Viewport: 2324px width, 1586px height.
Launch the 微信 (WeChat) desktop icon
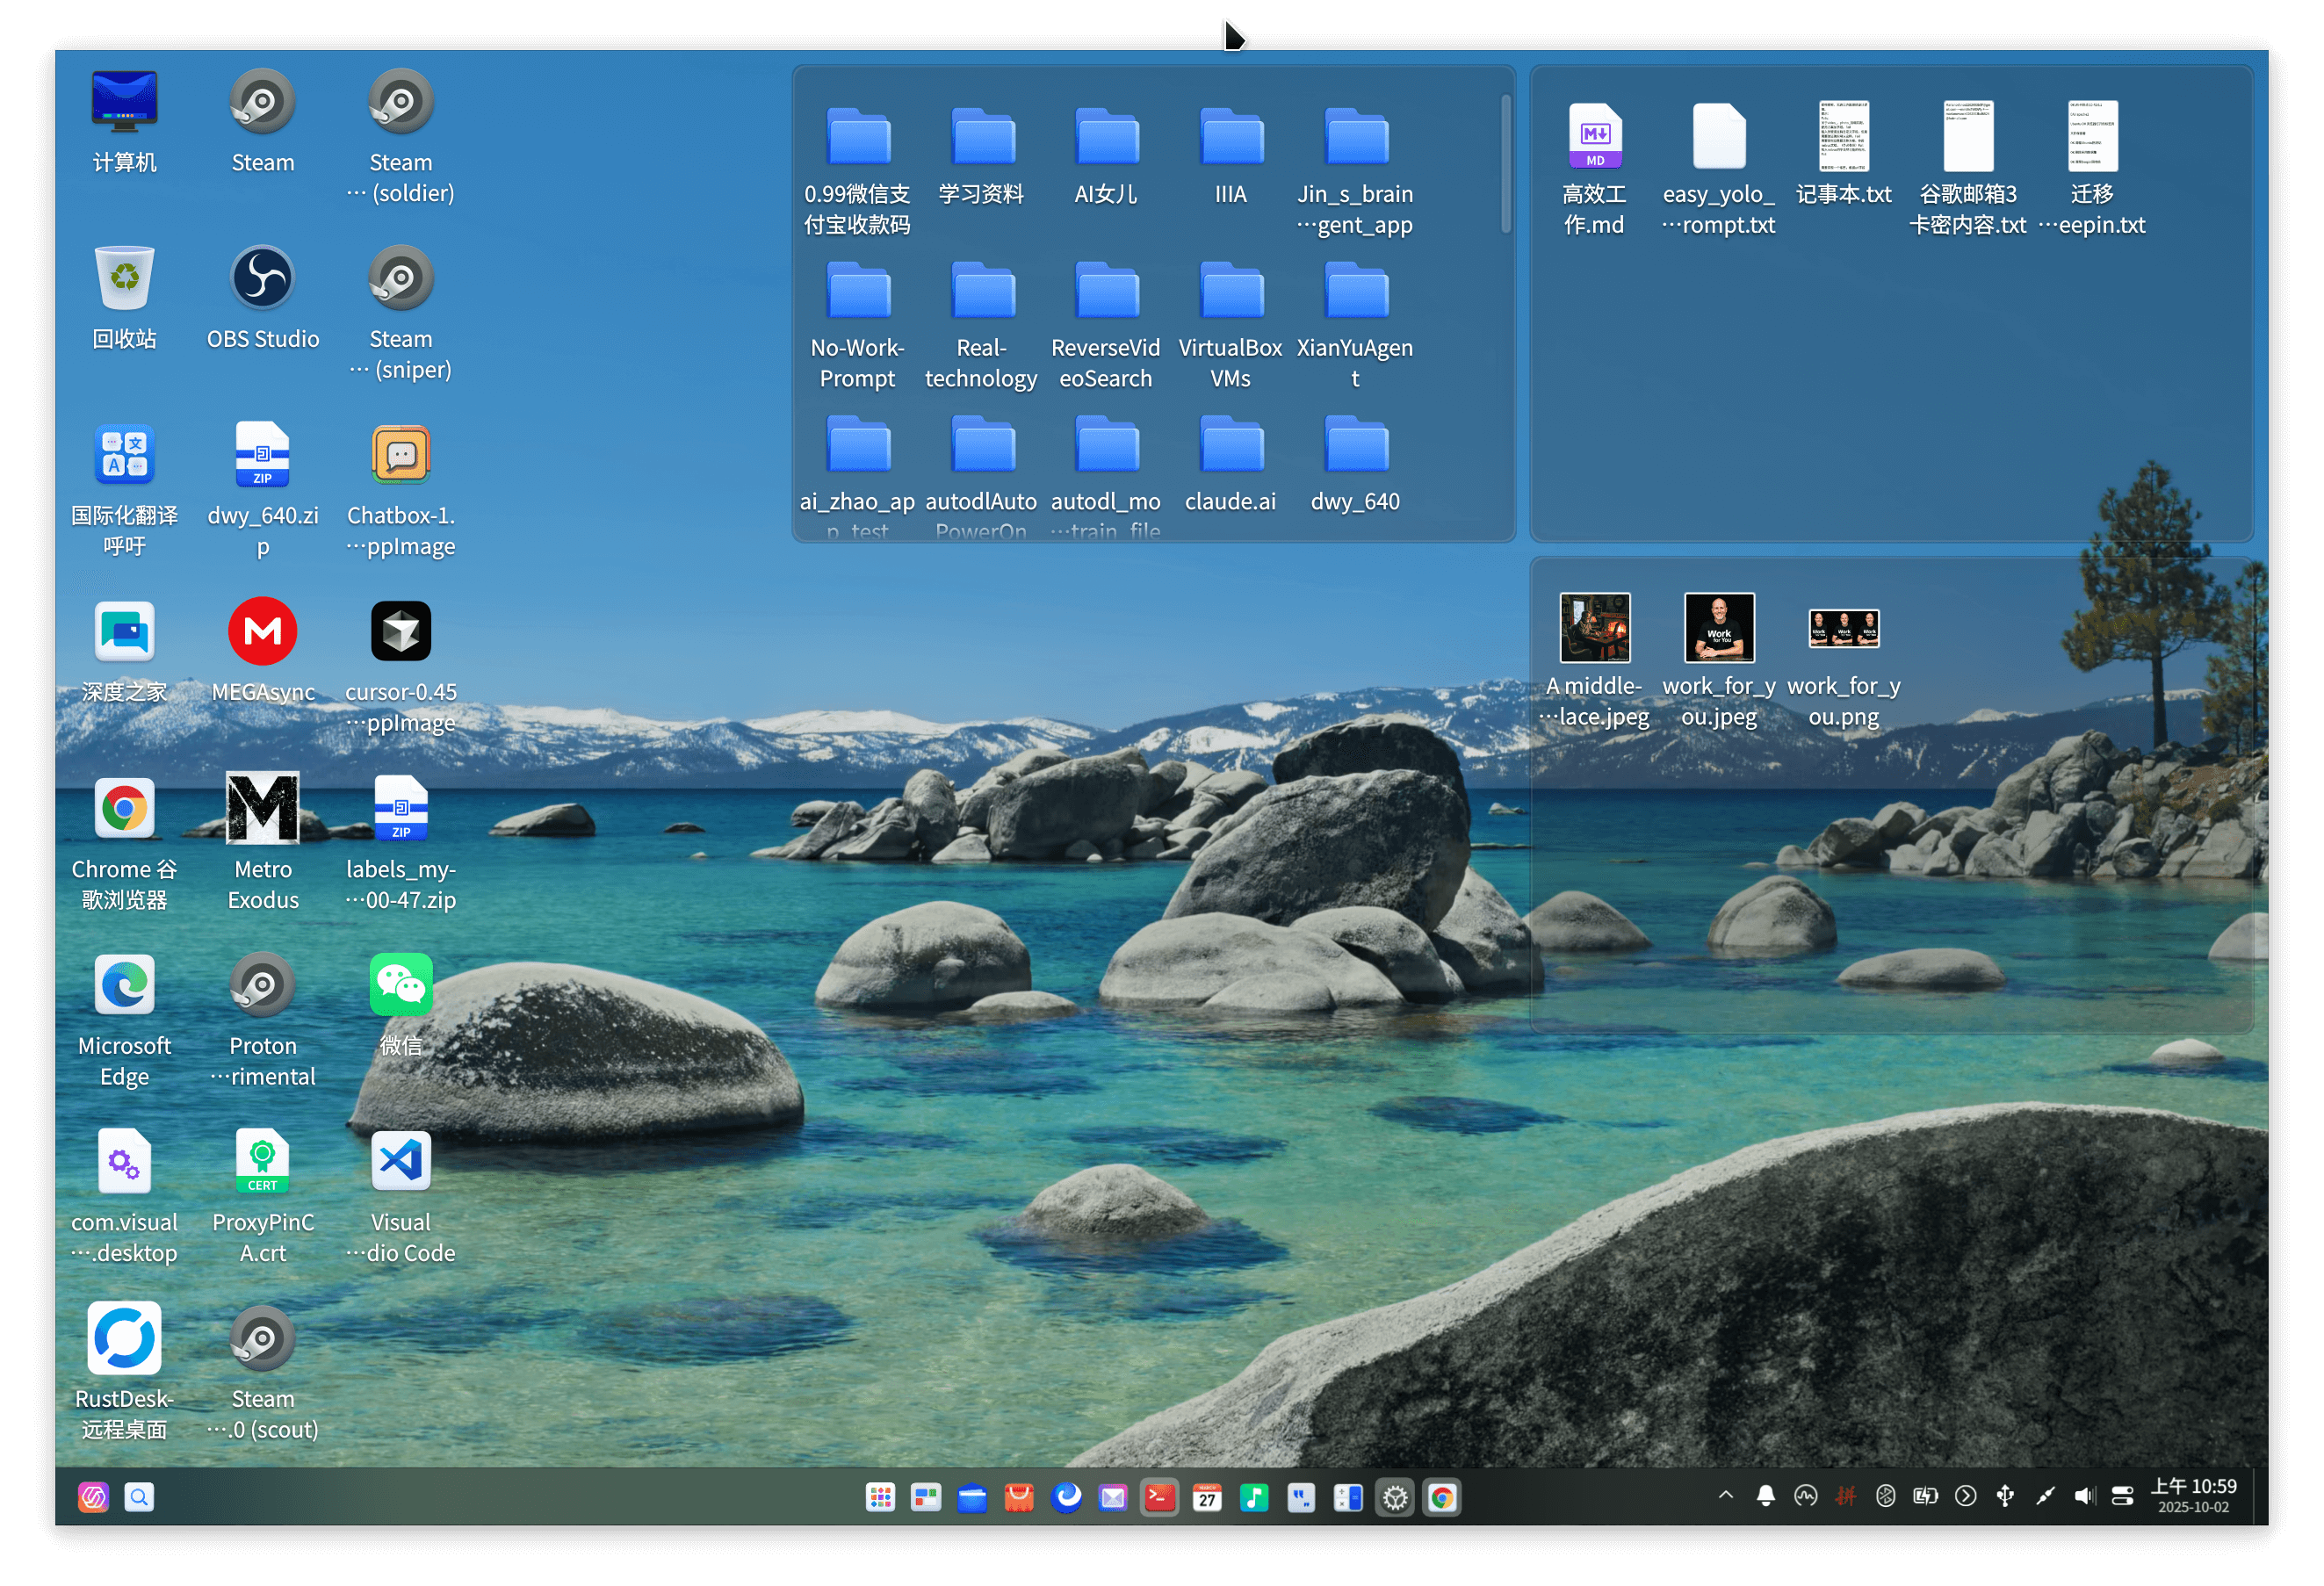401,986
